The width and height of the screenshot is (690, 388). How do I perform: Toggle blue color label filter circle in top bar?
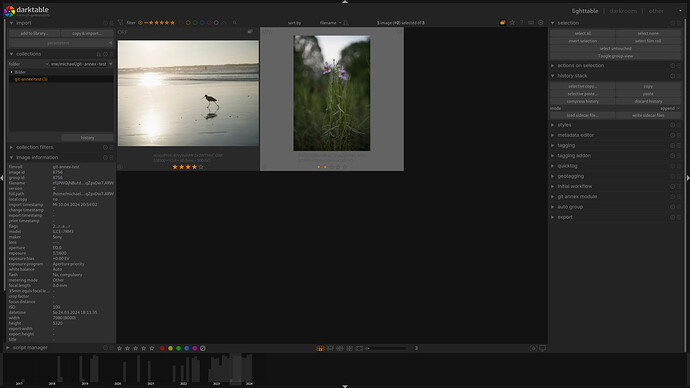(x=202, y=22)
